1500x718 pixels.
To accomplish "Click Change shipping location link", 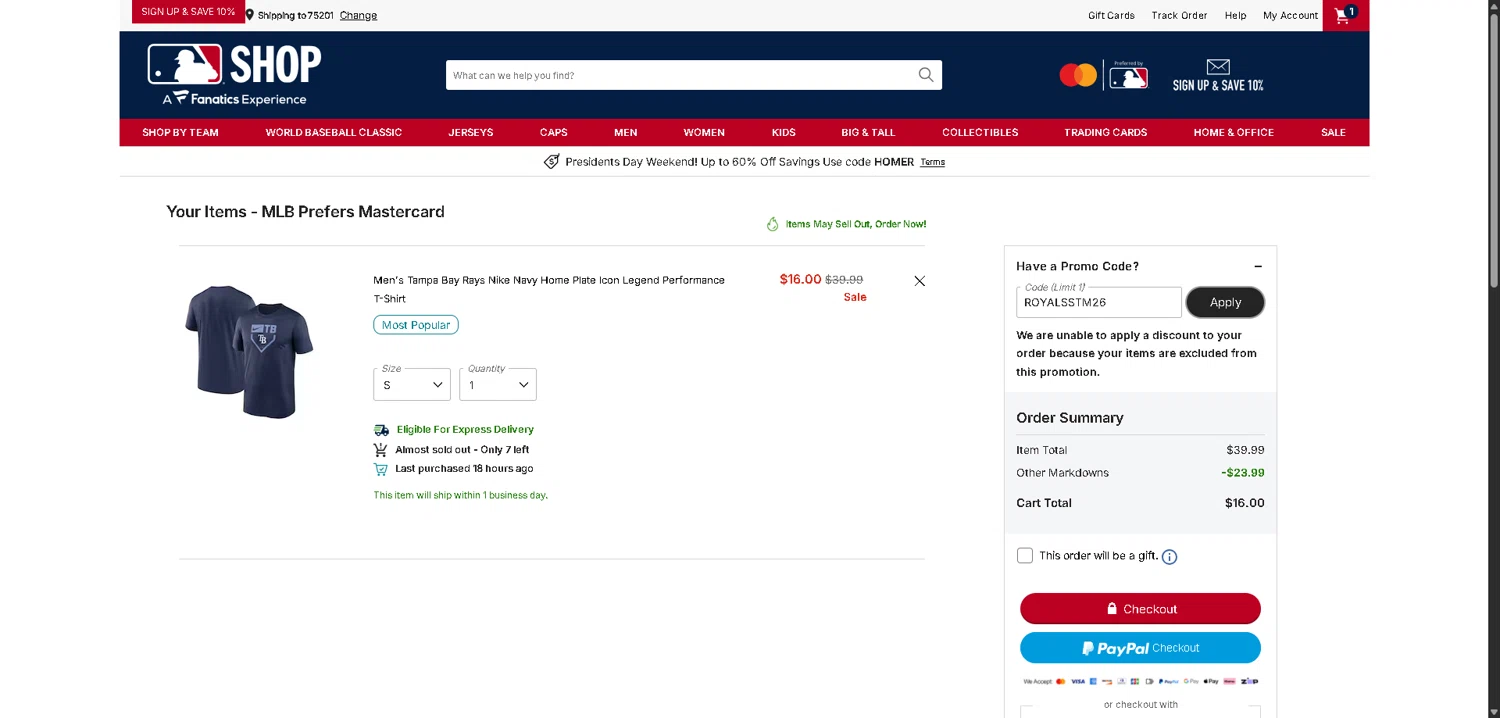I will point(358,15).
